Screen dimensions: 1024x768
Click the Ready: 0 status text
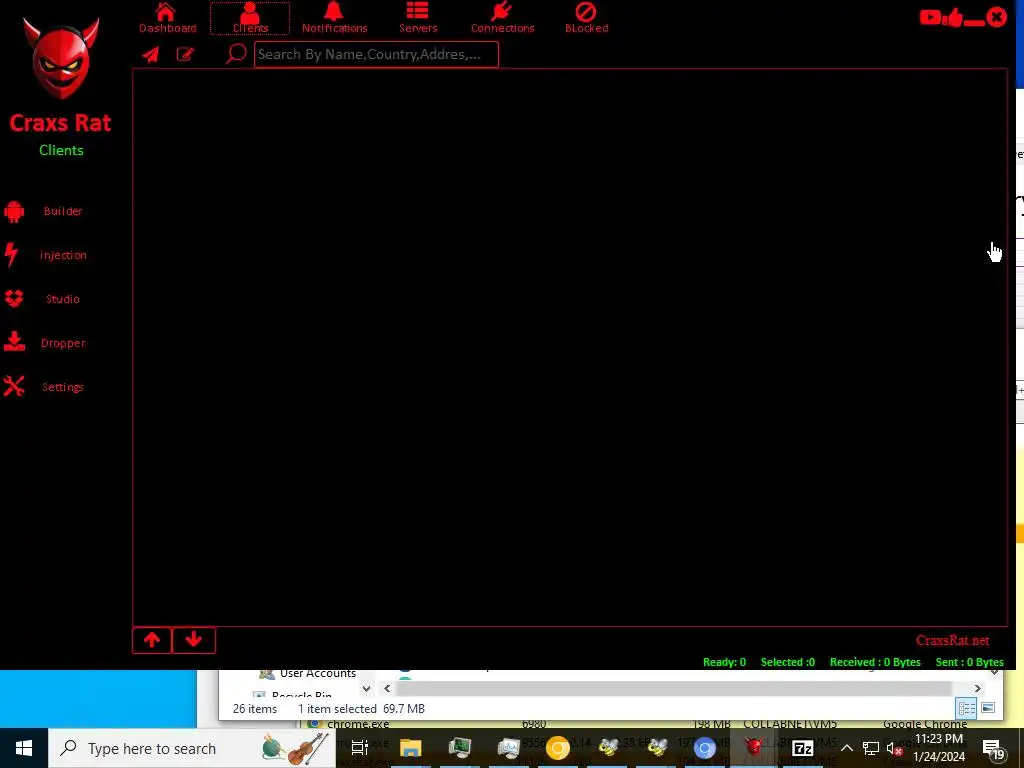pyautogui.click(x=724, y=662)
